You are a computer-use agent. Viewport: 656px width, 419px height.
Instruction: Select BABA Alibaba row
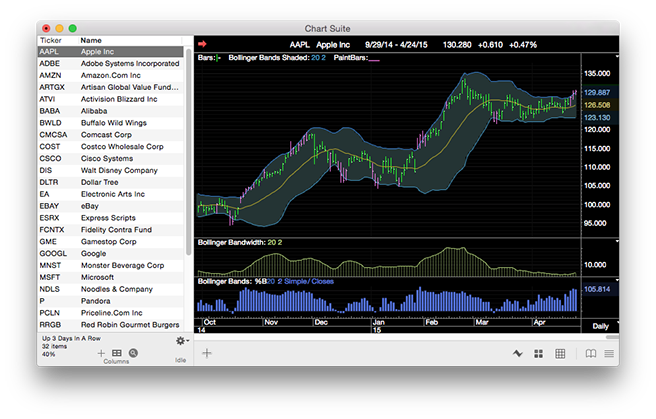[x=110, y=111]
